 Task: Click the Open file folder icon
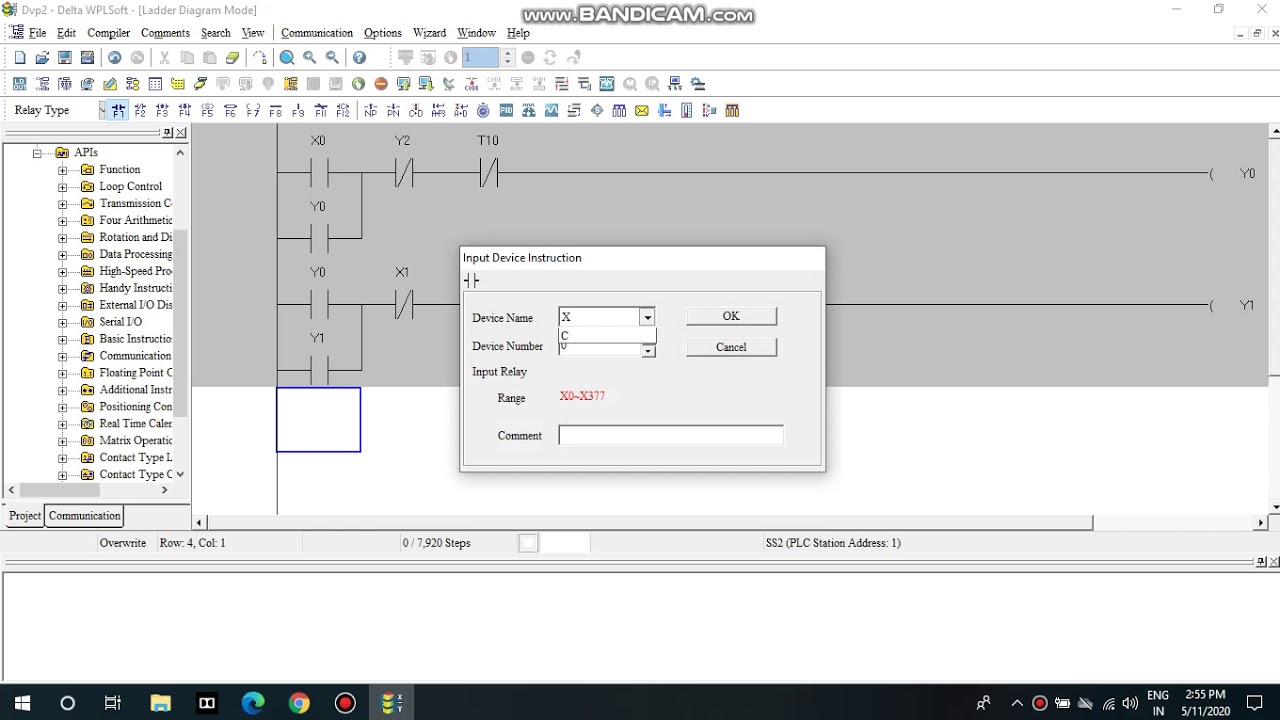[42, 58]
